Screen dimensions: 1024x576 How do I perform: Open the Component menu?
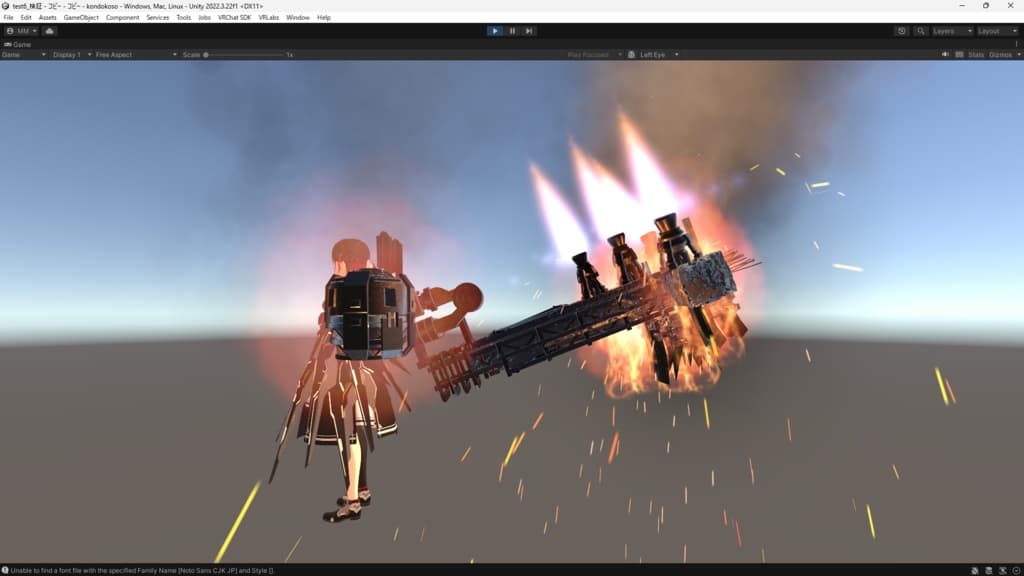point(122,18)
